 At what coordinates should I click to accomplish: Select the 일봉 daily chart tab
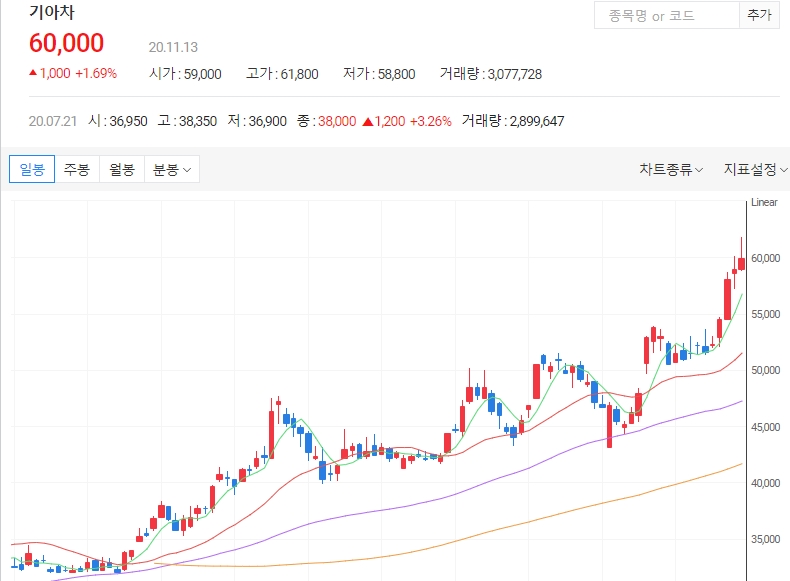click(32, 169)
